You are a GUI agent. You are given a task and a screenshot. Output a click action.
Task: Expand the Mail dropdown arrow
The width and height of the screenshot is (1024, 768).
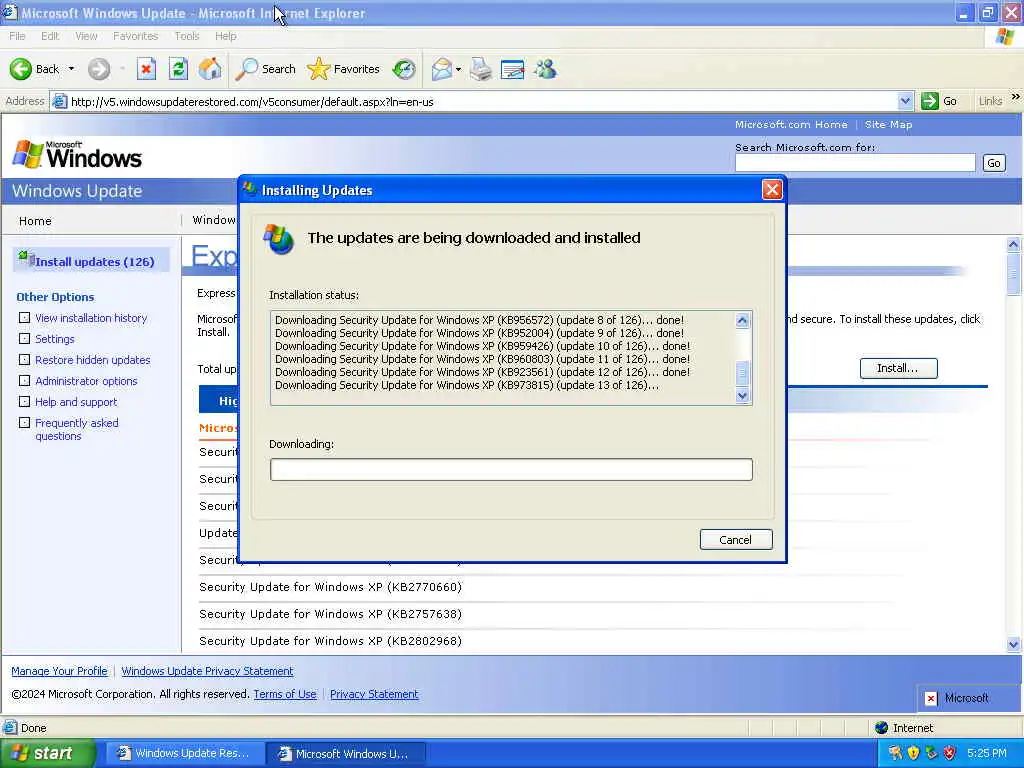click(x=458, y=69)
